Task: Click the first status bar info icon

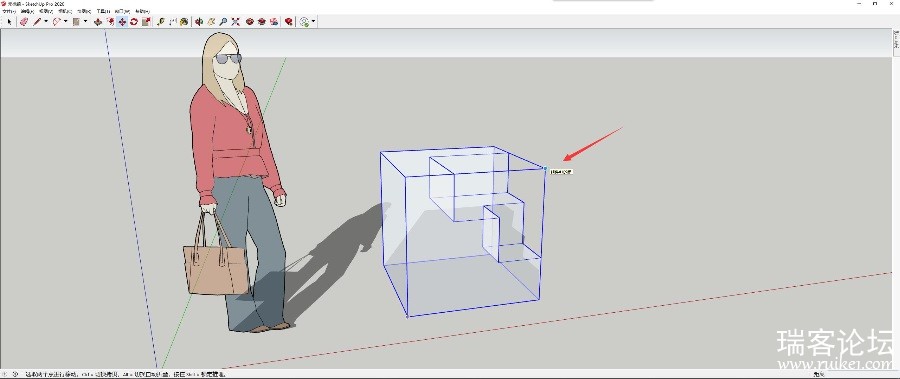Action: 5,374
